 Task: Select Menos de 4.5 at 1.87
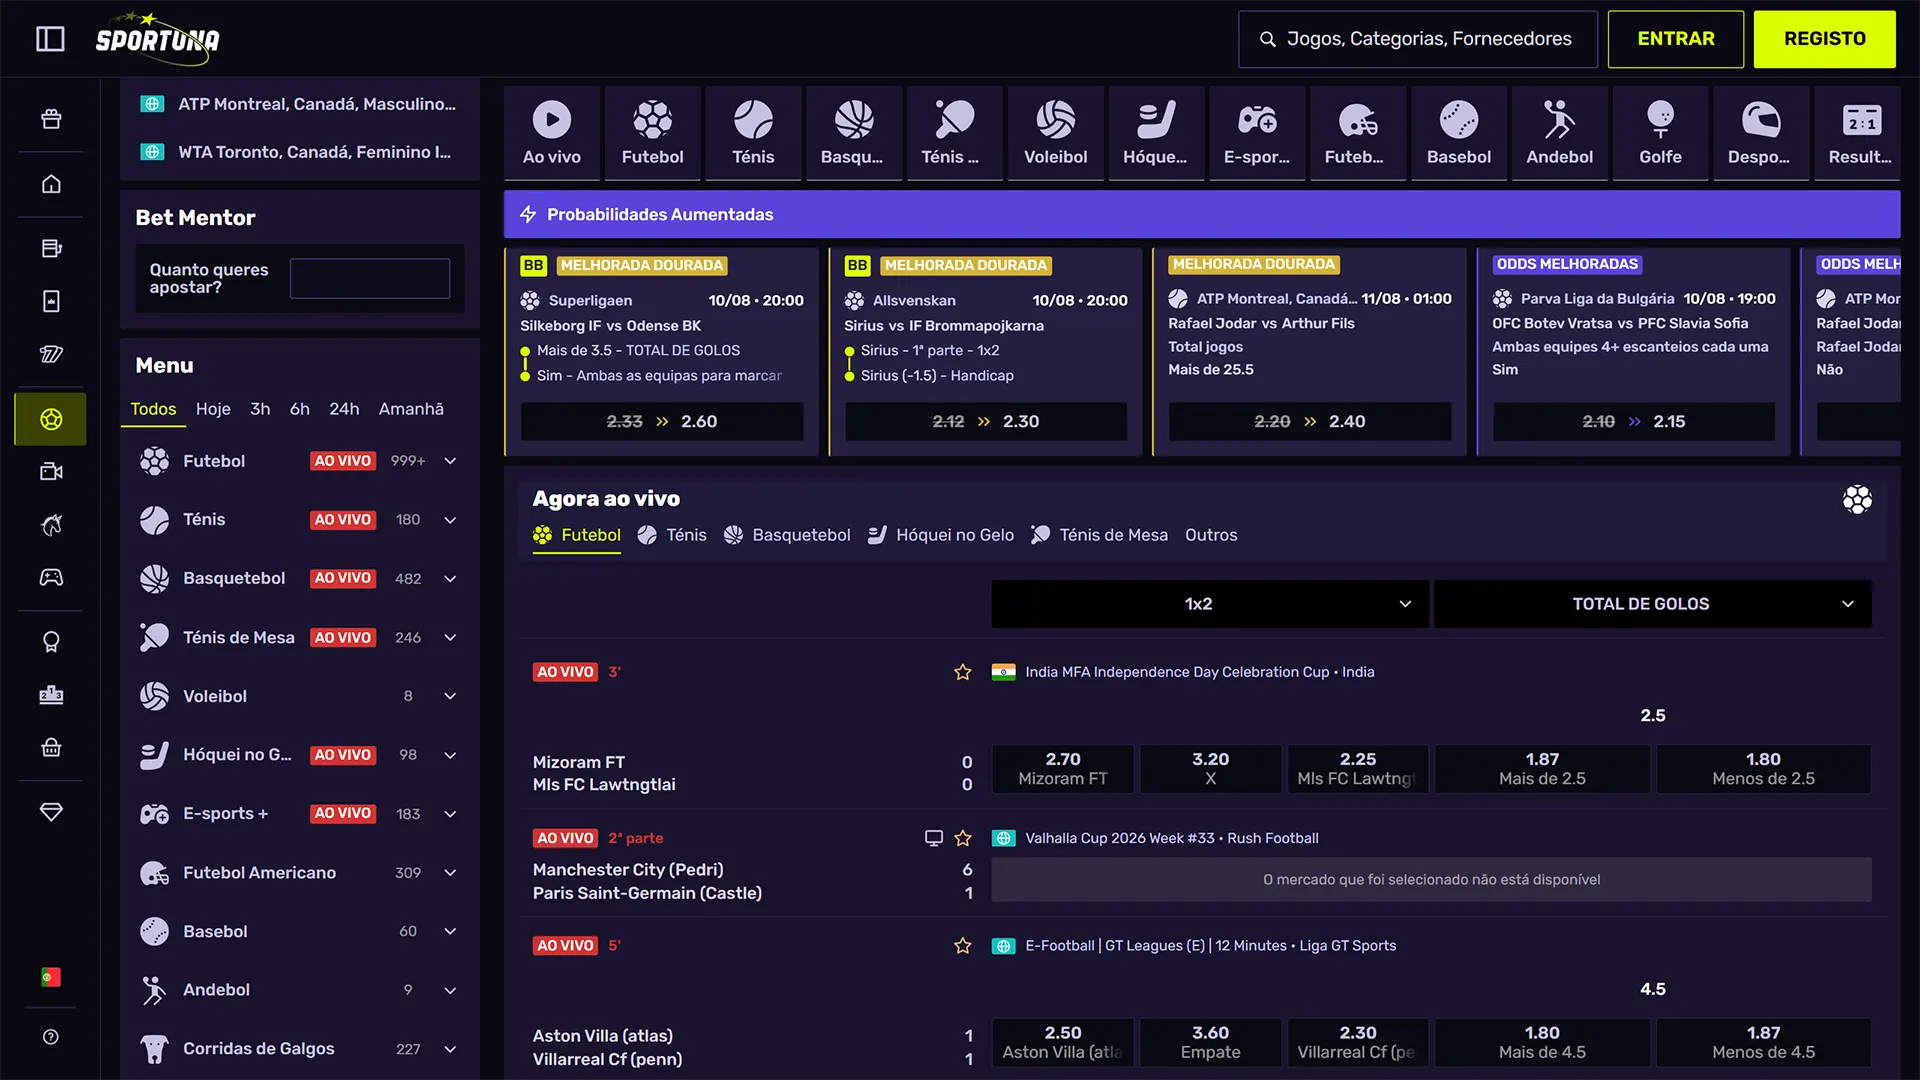click(1763, 1042)
